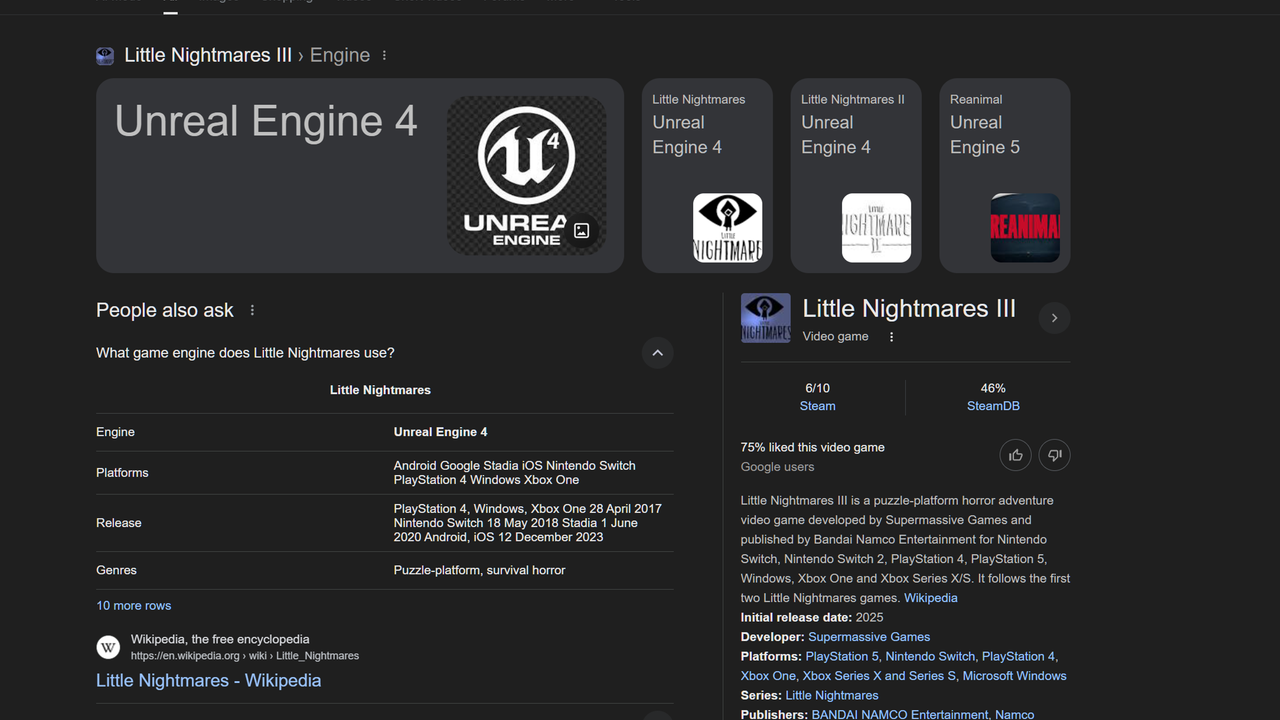This screenshot has height=720, width=1280.
Task: Click the Little Nightmares II cover icon
Action: [x=877, y=228]
